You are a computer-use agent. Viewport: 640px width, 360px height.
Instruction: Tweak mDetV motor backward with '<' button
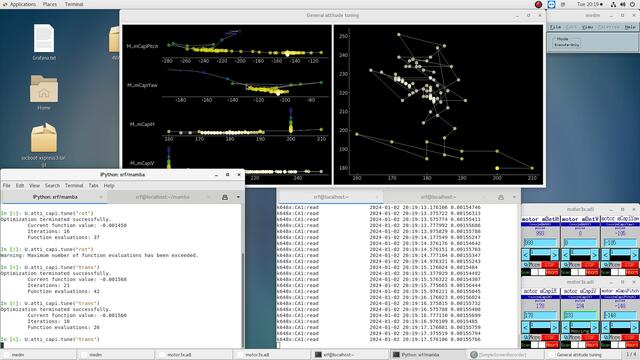point(566,256)
